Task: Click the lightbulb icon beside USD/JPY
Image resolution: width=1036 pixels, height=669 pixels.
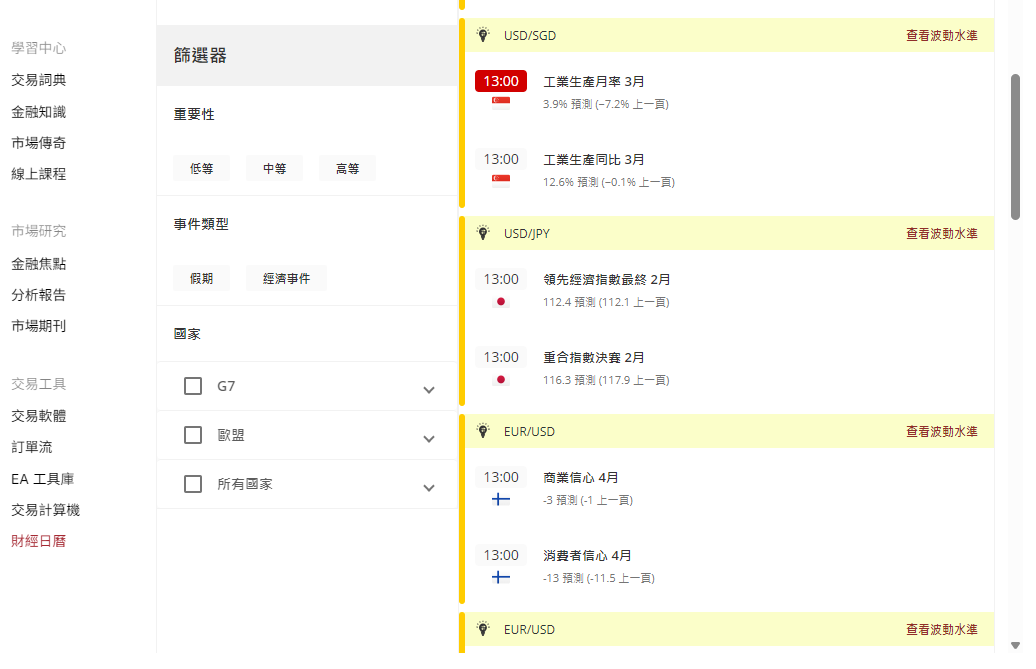Action: point(483,233)
